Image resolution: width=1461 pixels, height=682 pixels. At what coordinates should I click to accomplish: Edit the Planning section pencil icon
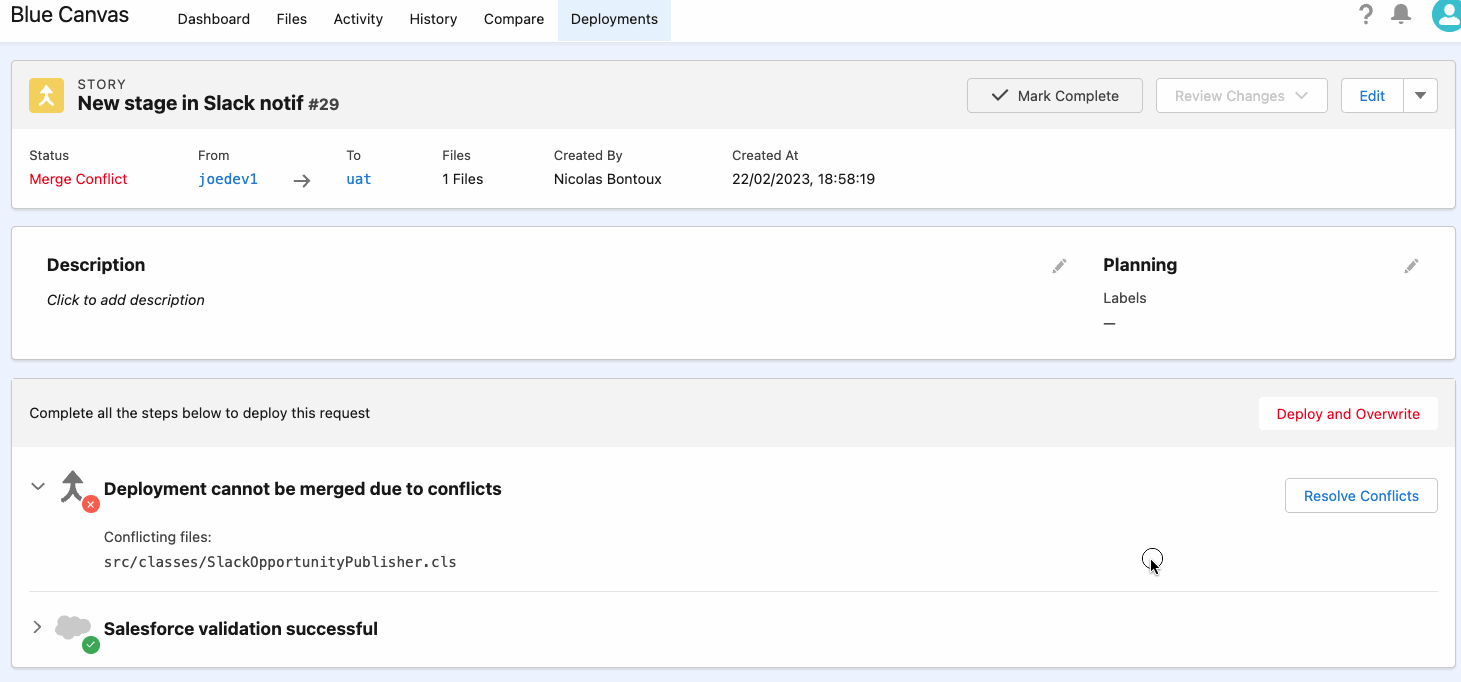tap(1411, 266)
